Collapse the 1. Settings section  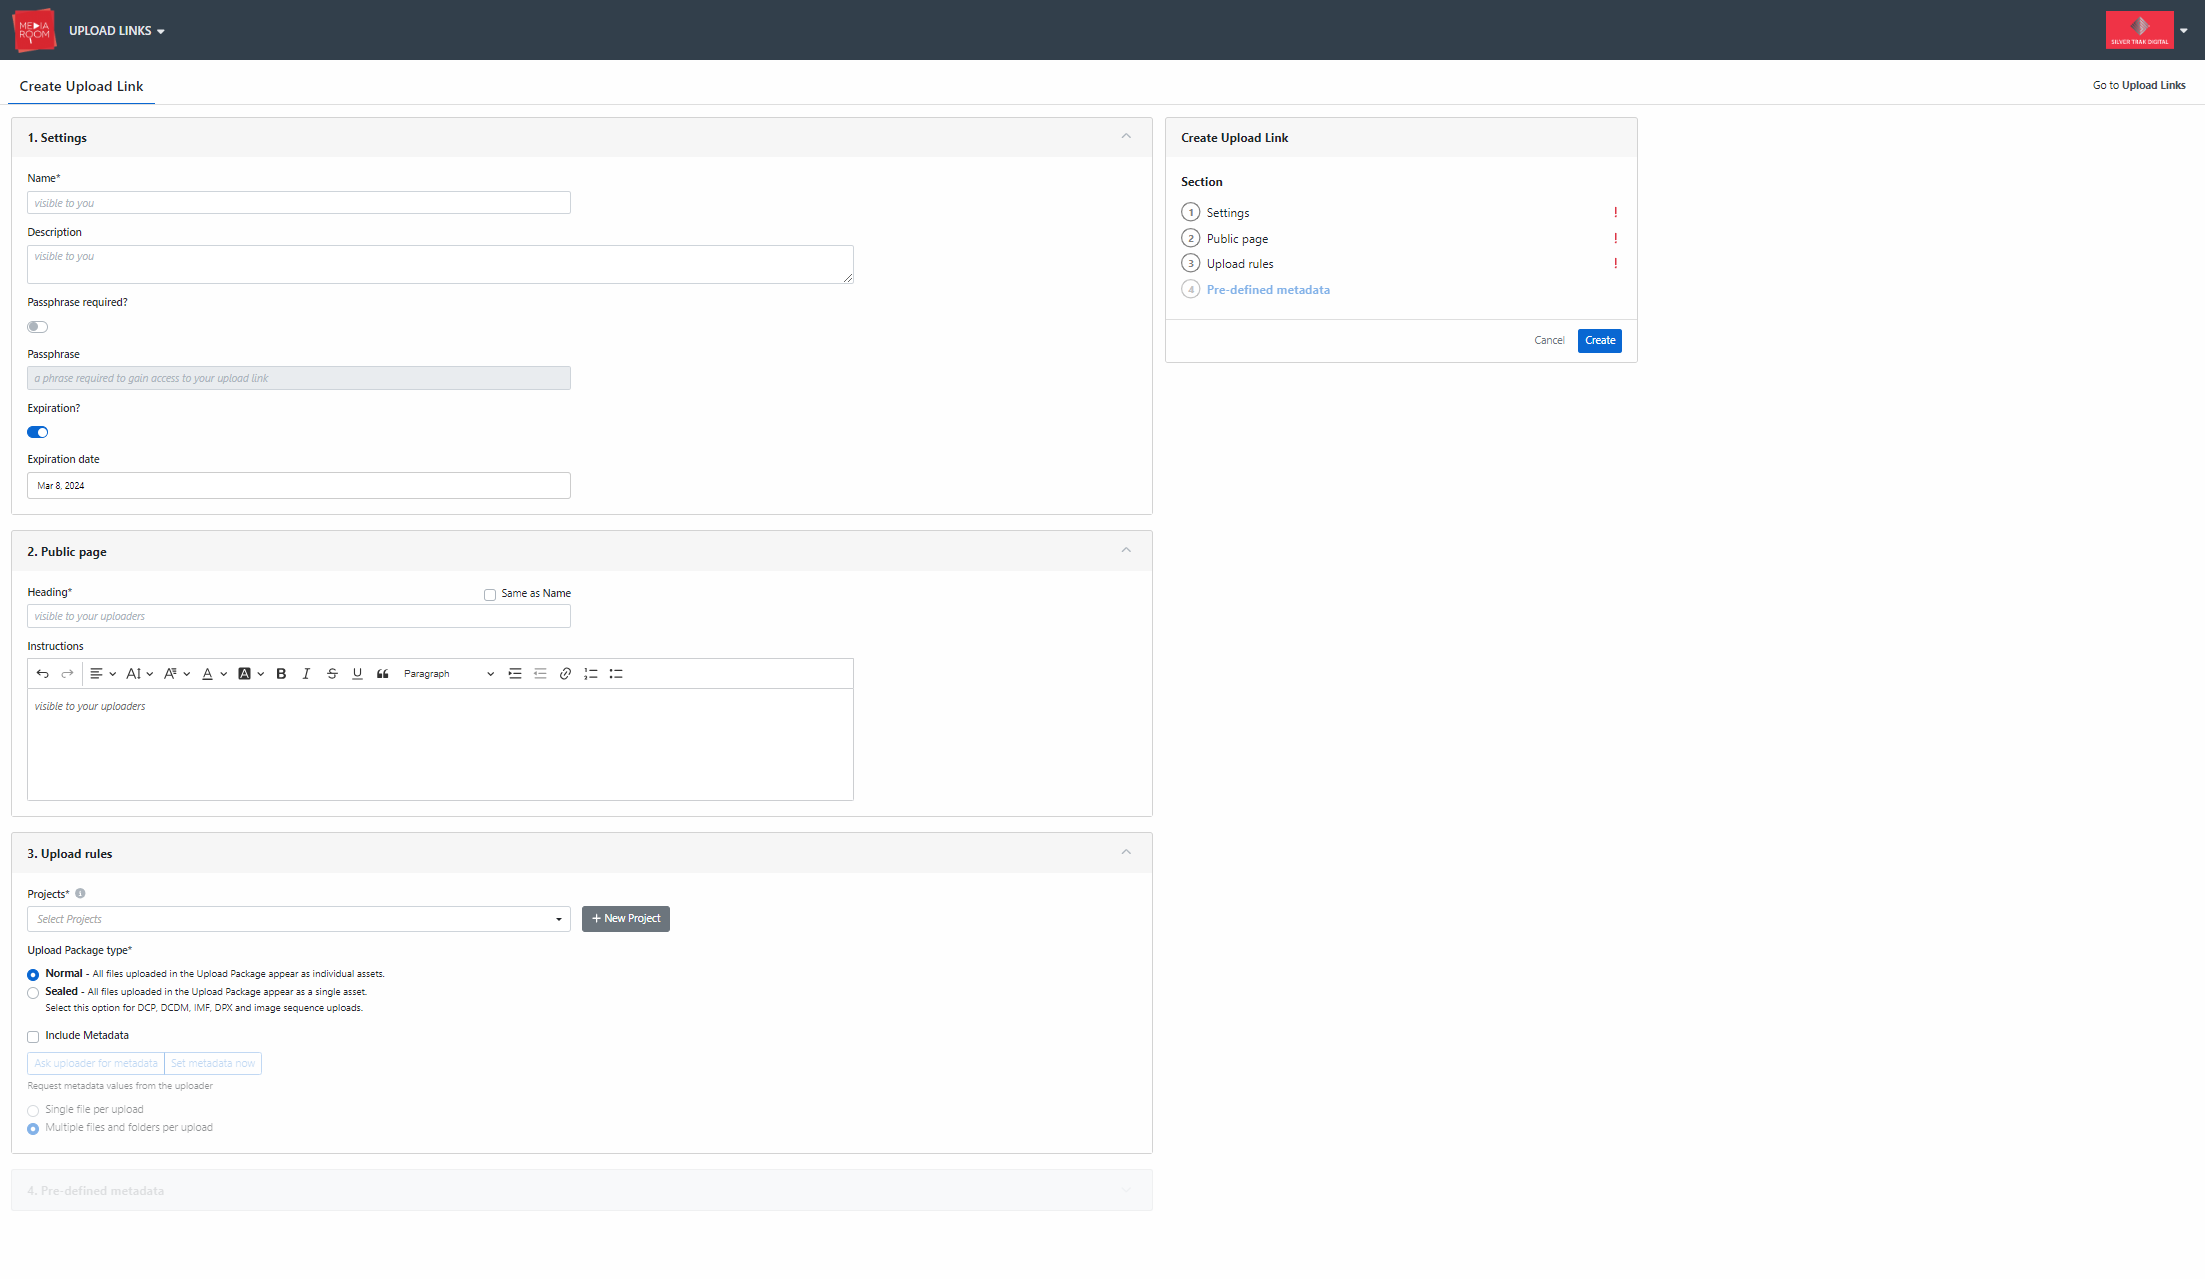tap(1126, 137)
